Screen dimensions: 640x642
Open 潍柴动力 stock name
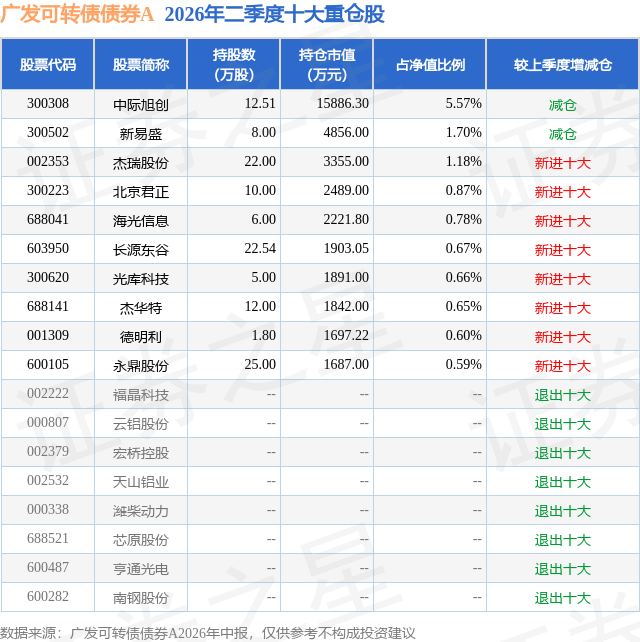pos(140,511)
